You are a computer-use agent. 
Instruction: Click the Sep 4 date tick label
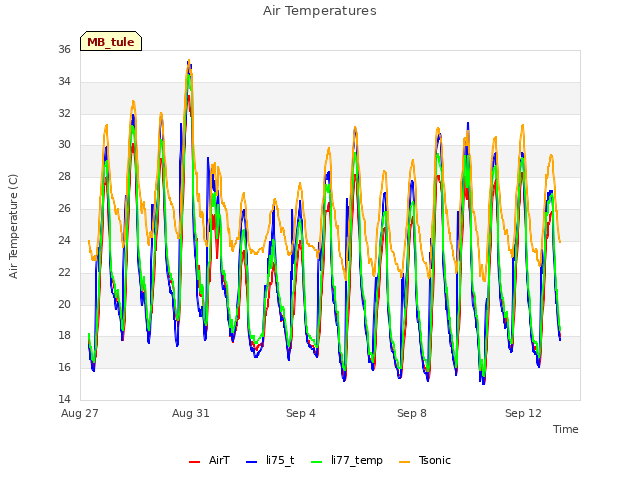pos(301,413)
